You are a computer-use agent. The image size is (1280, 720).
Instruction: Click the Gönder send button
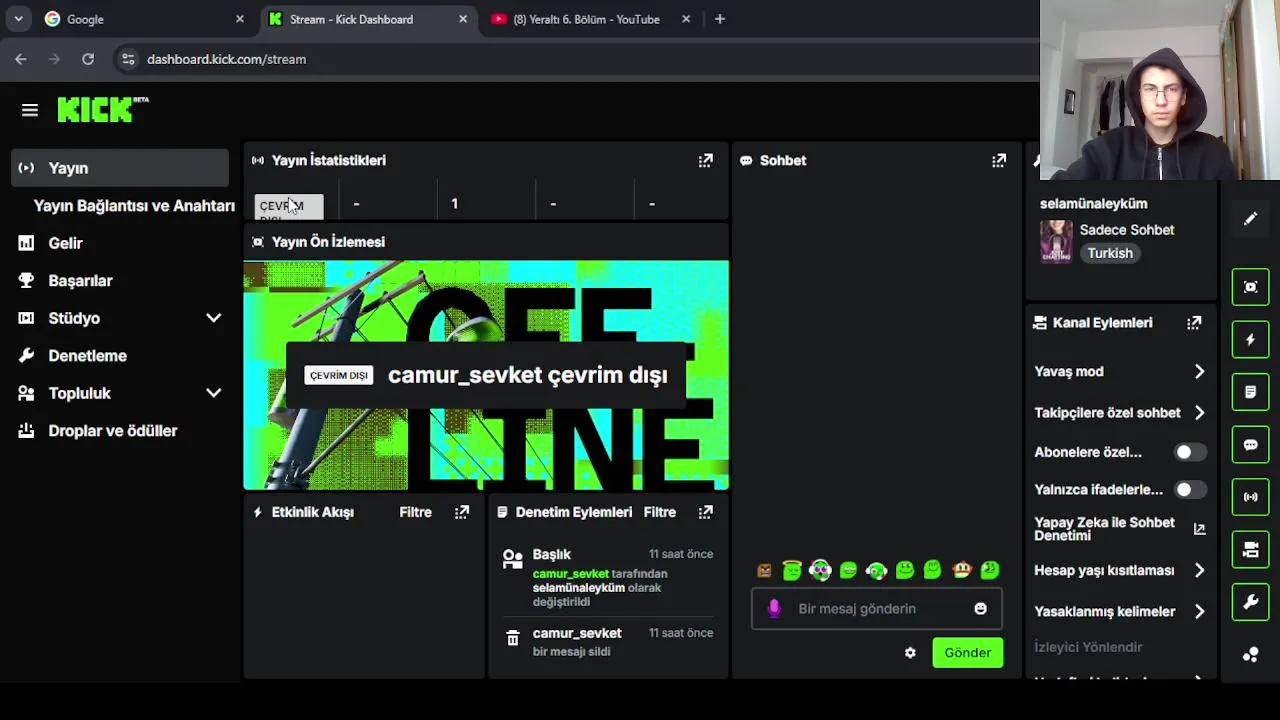(968, 653)
